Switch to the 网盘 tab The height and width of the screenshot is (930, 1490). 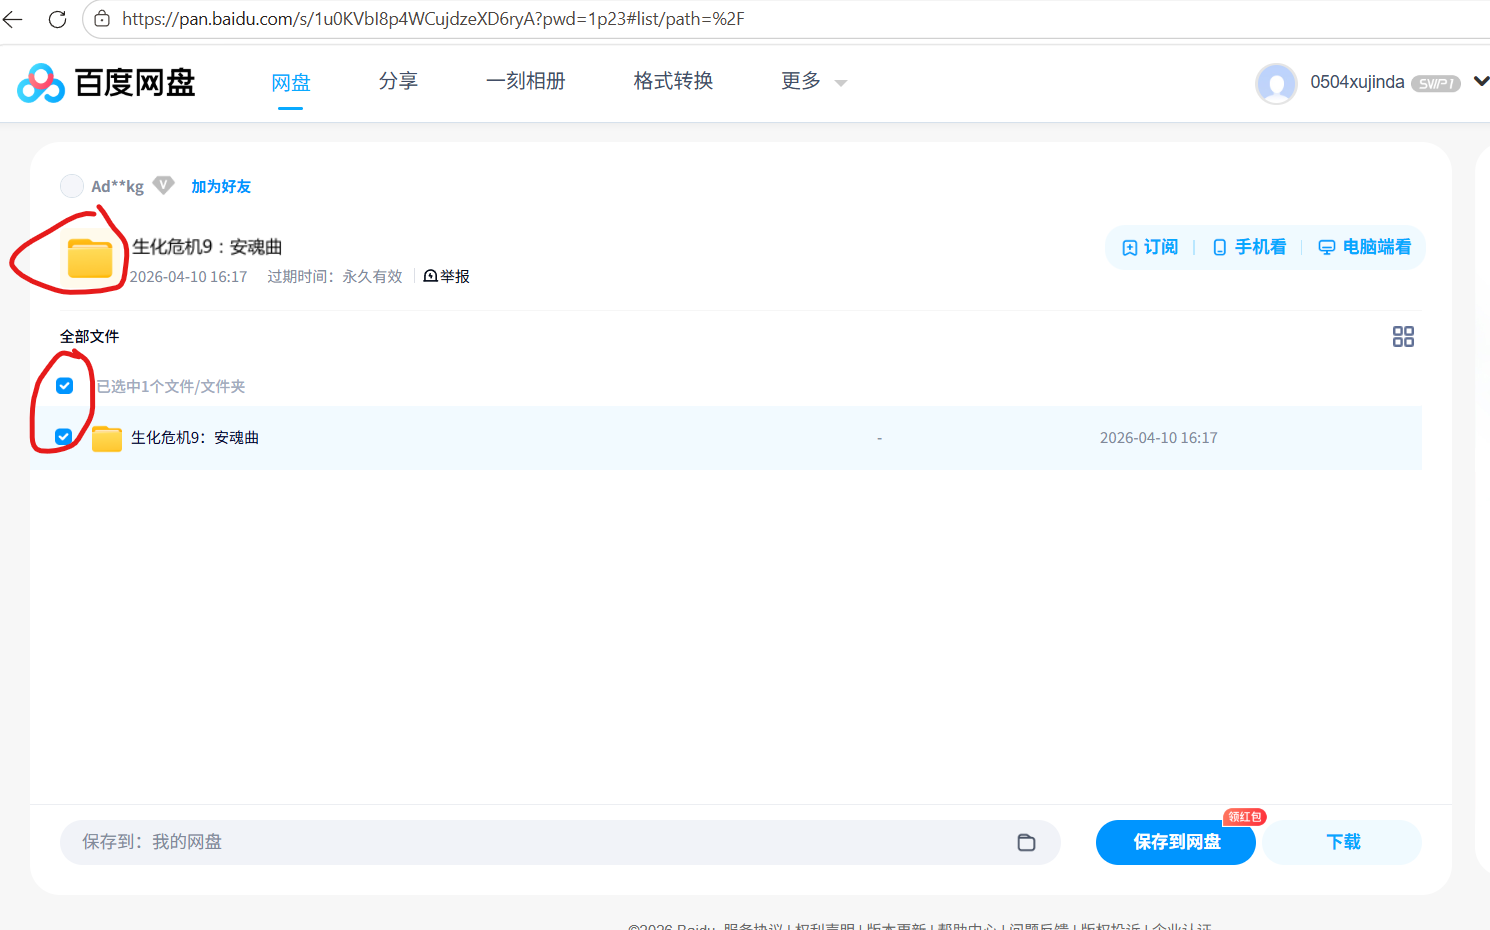[x=291, y=82]
